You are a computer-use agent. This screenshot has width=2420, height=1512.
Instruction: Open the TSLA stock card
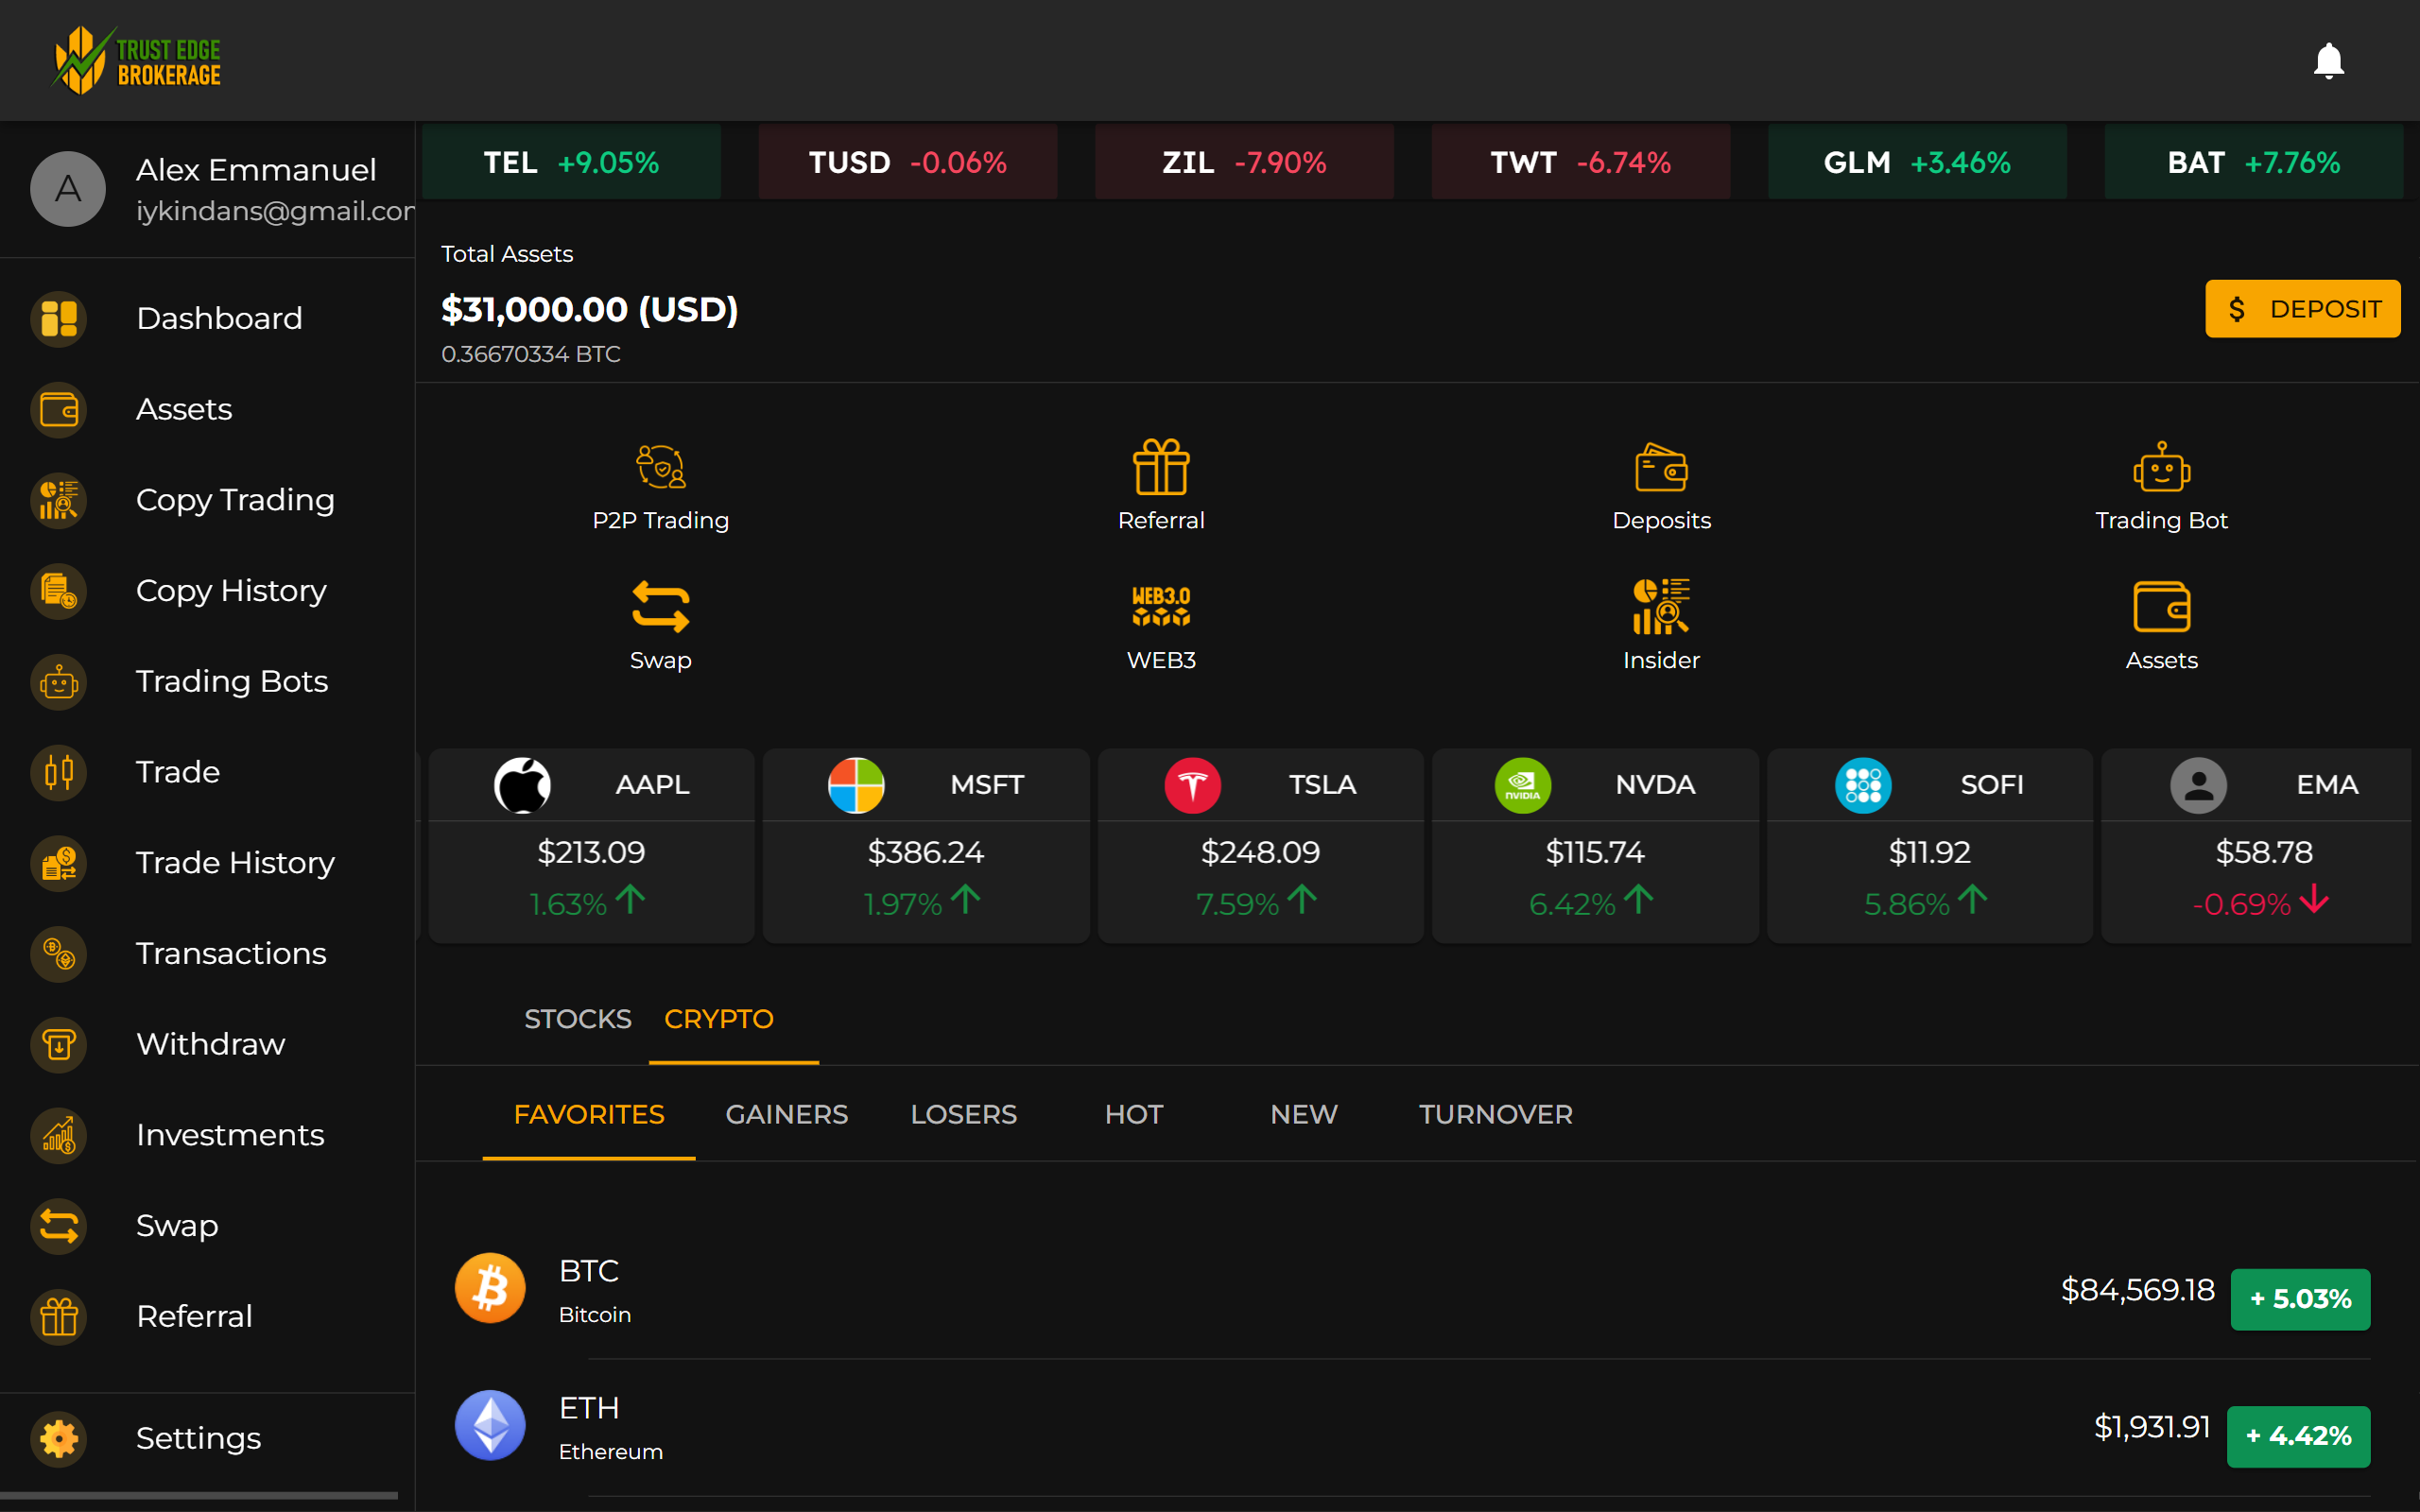tap(1260, 846)
